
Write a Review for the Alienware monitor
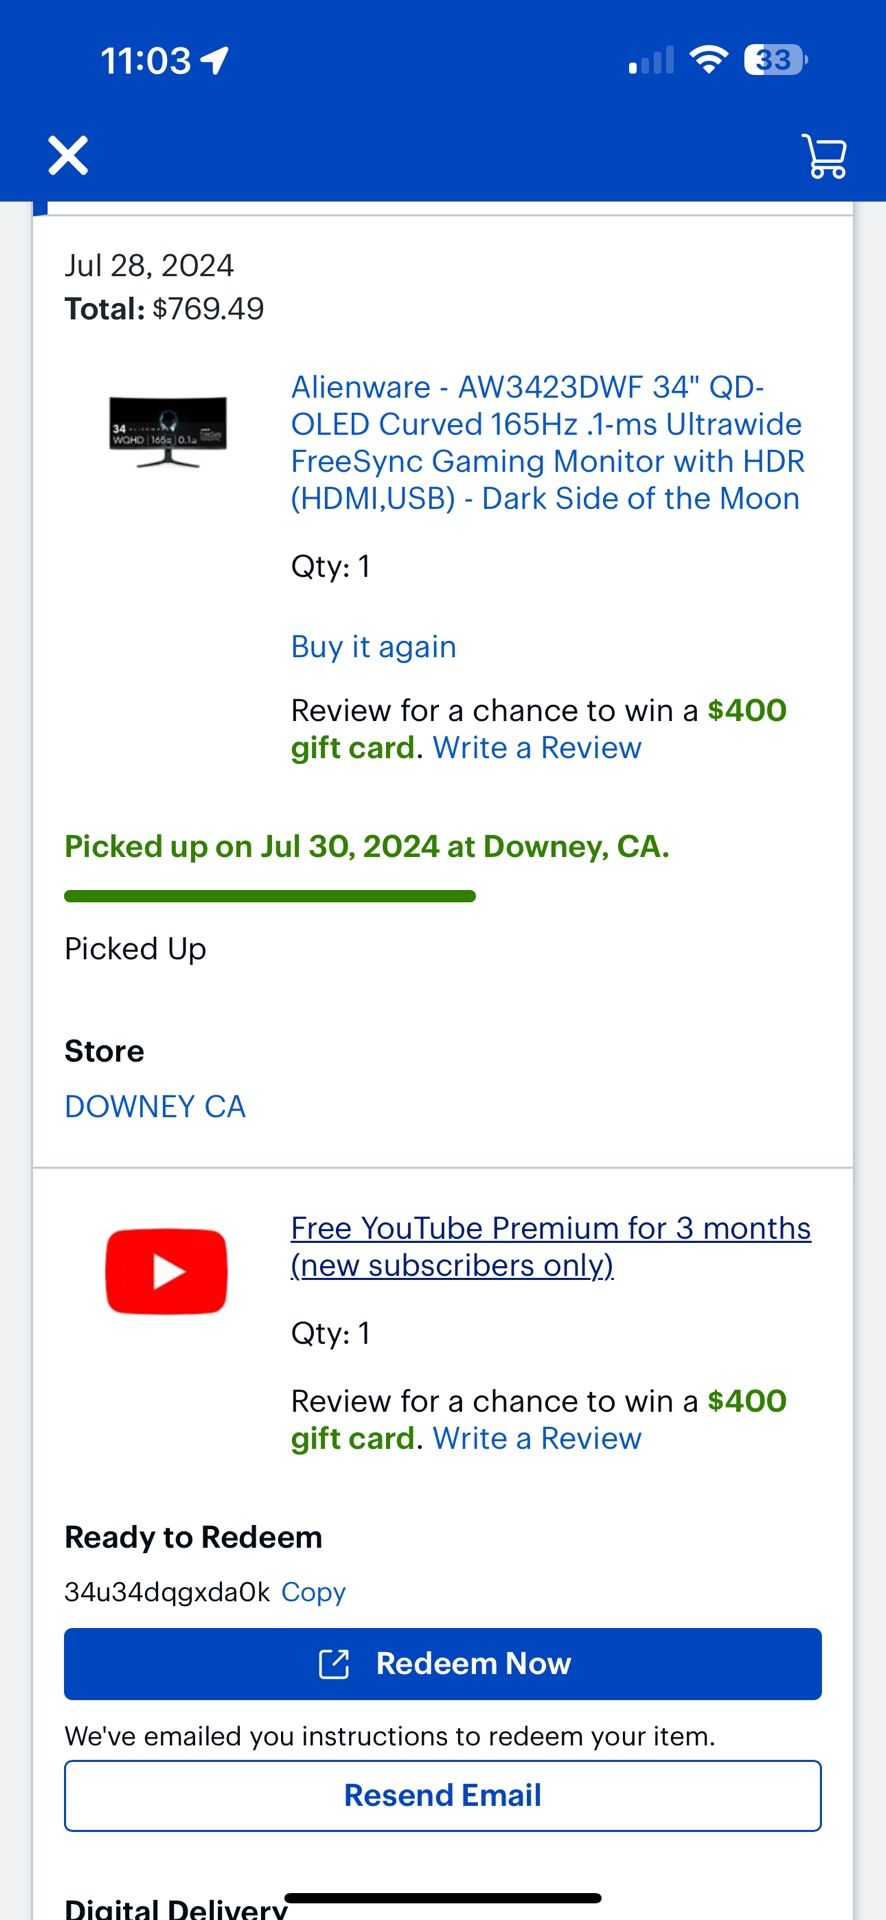[x=537, y=748]
